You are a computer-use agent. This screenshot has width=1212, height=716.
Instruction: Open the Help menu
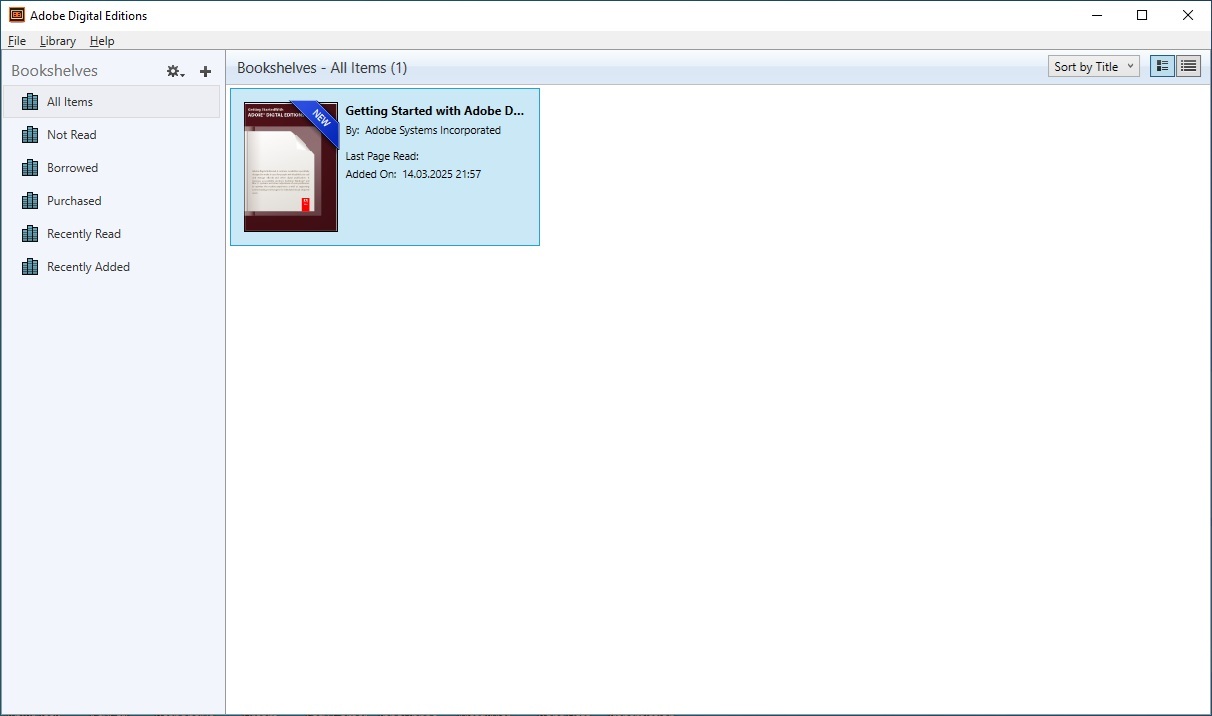point(102,41)
